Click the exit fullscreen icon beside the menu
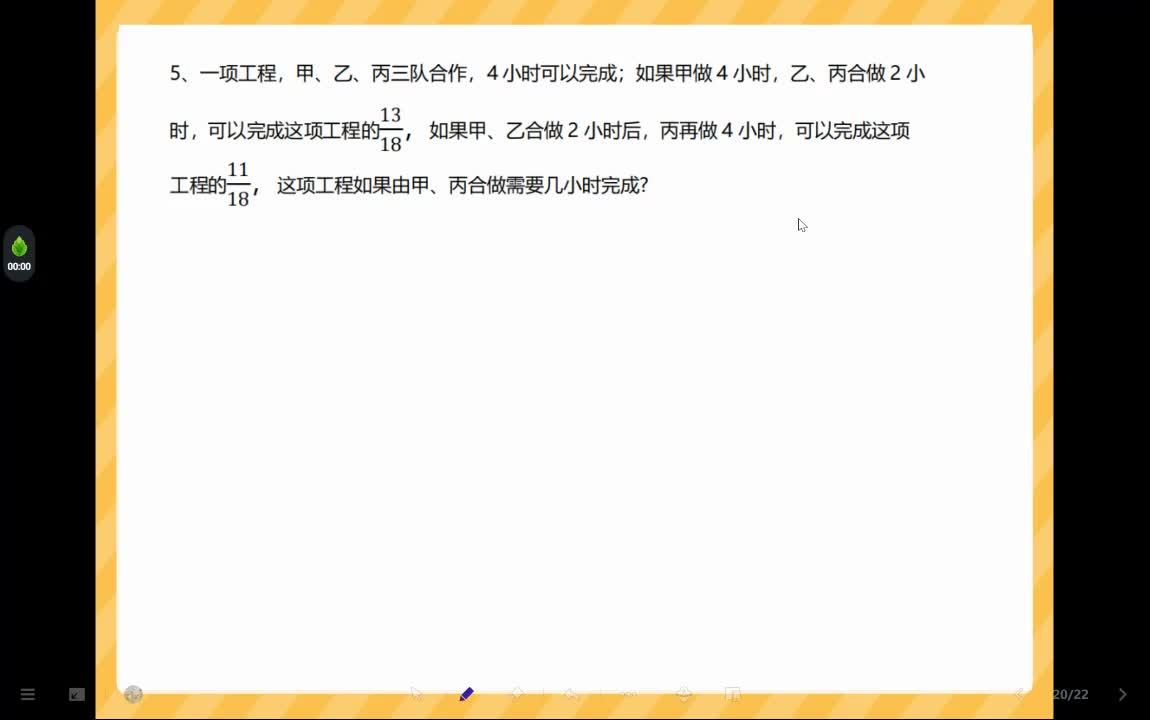This screenshot has height=720, width=1150. [77, 694]
